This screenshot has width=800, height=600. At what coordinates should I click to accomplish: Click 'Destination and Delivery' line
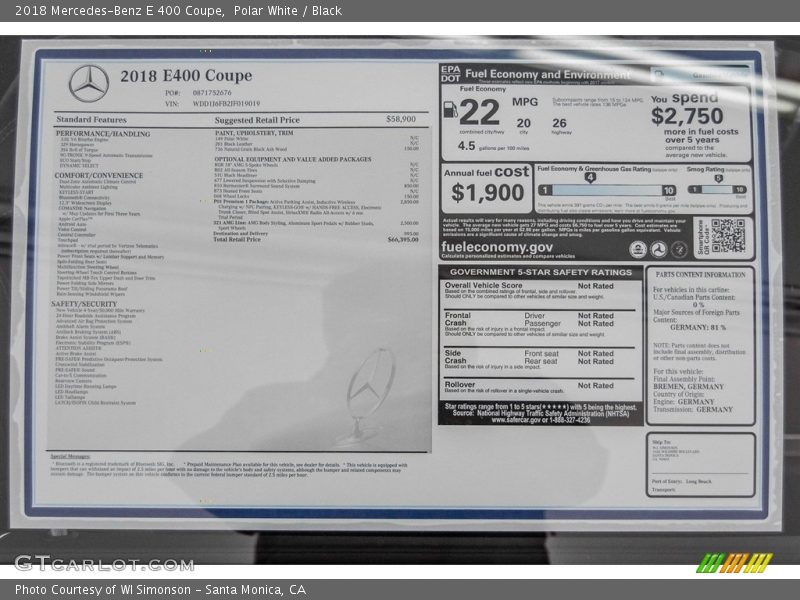pos(316,234)
